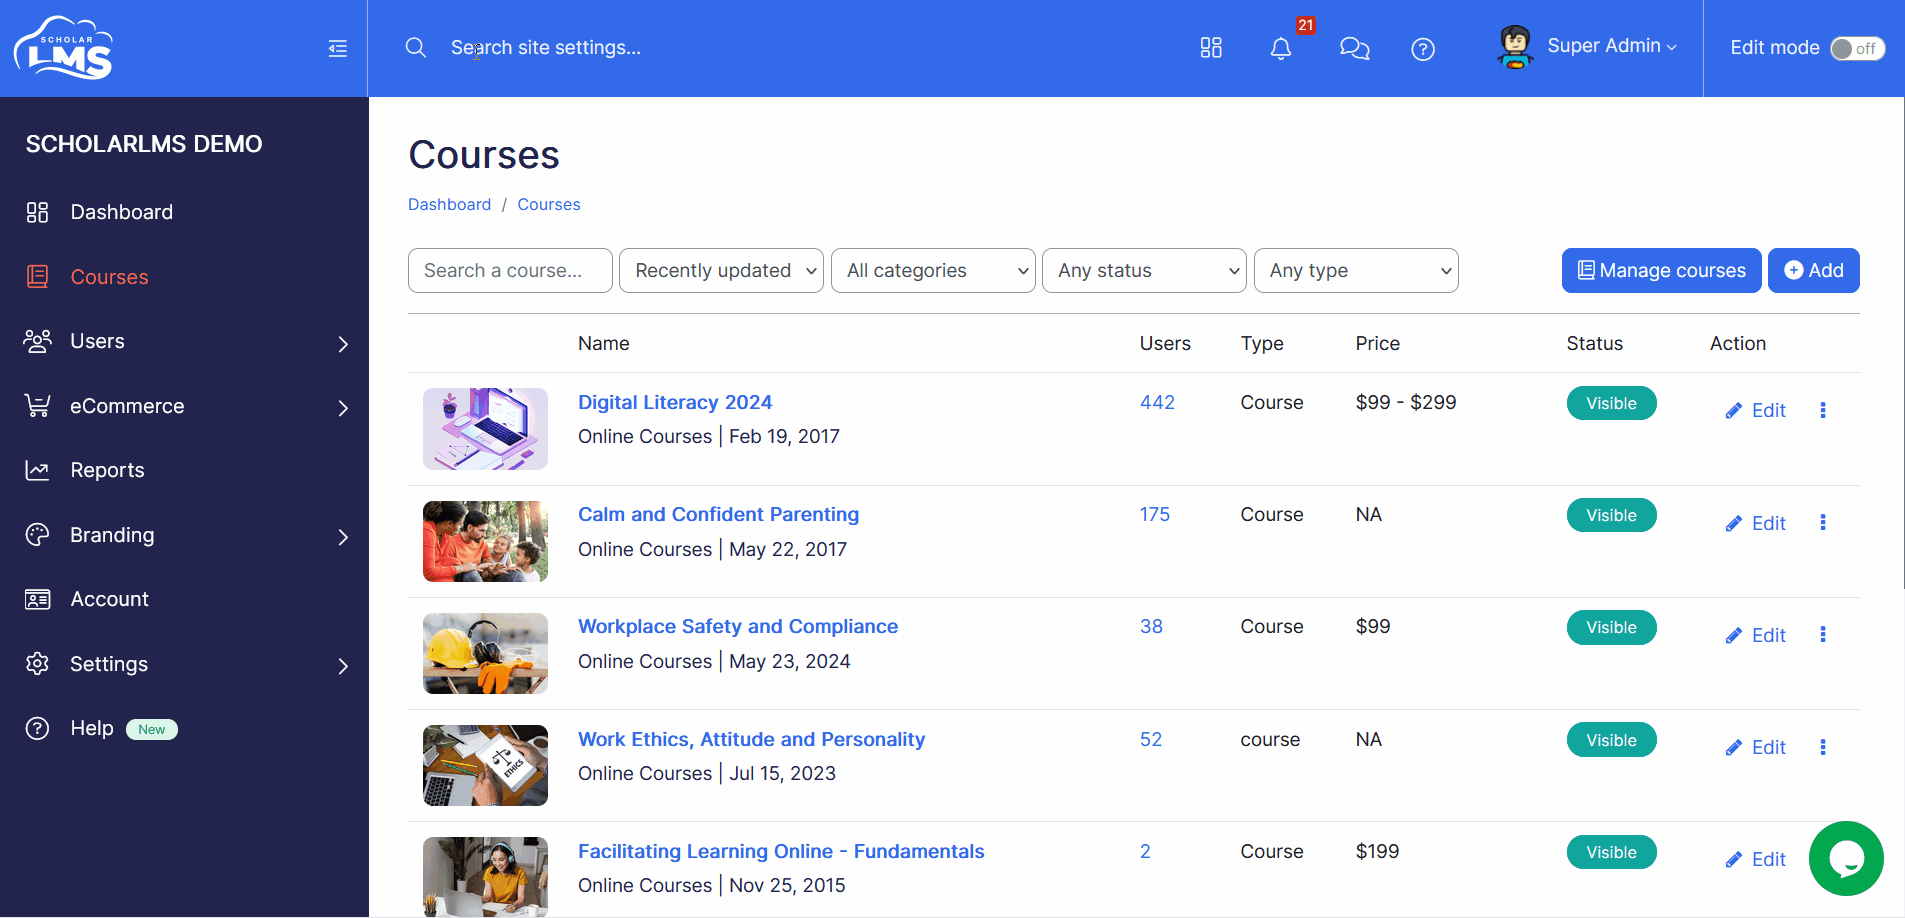
Task: Open Reports in the sidebar
Action: tap(185, 470)
